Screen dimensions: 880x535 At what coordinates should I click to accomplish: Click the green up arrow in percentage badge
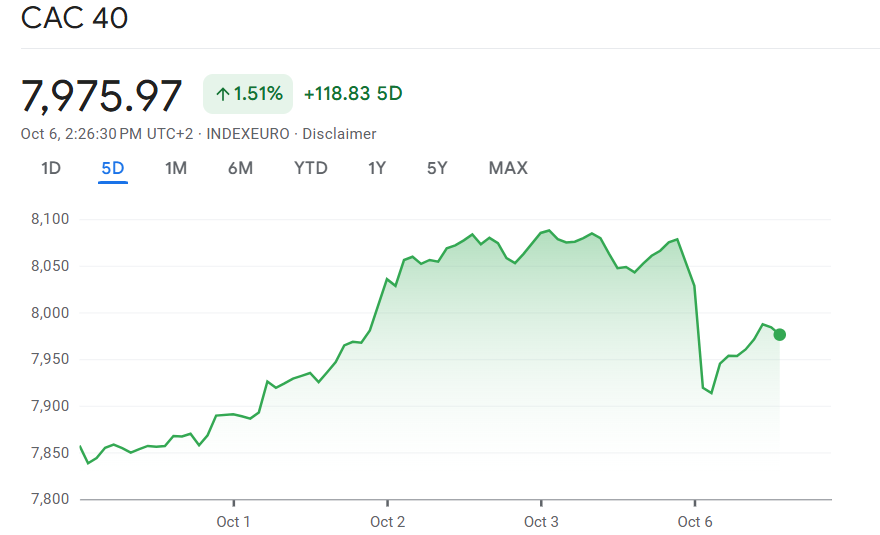(x=222, y=94)
